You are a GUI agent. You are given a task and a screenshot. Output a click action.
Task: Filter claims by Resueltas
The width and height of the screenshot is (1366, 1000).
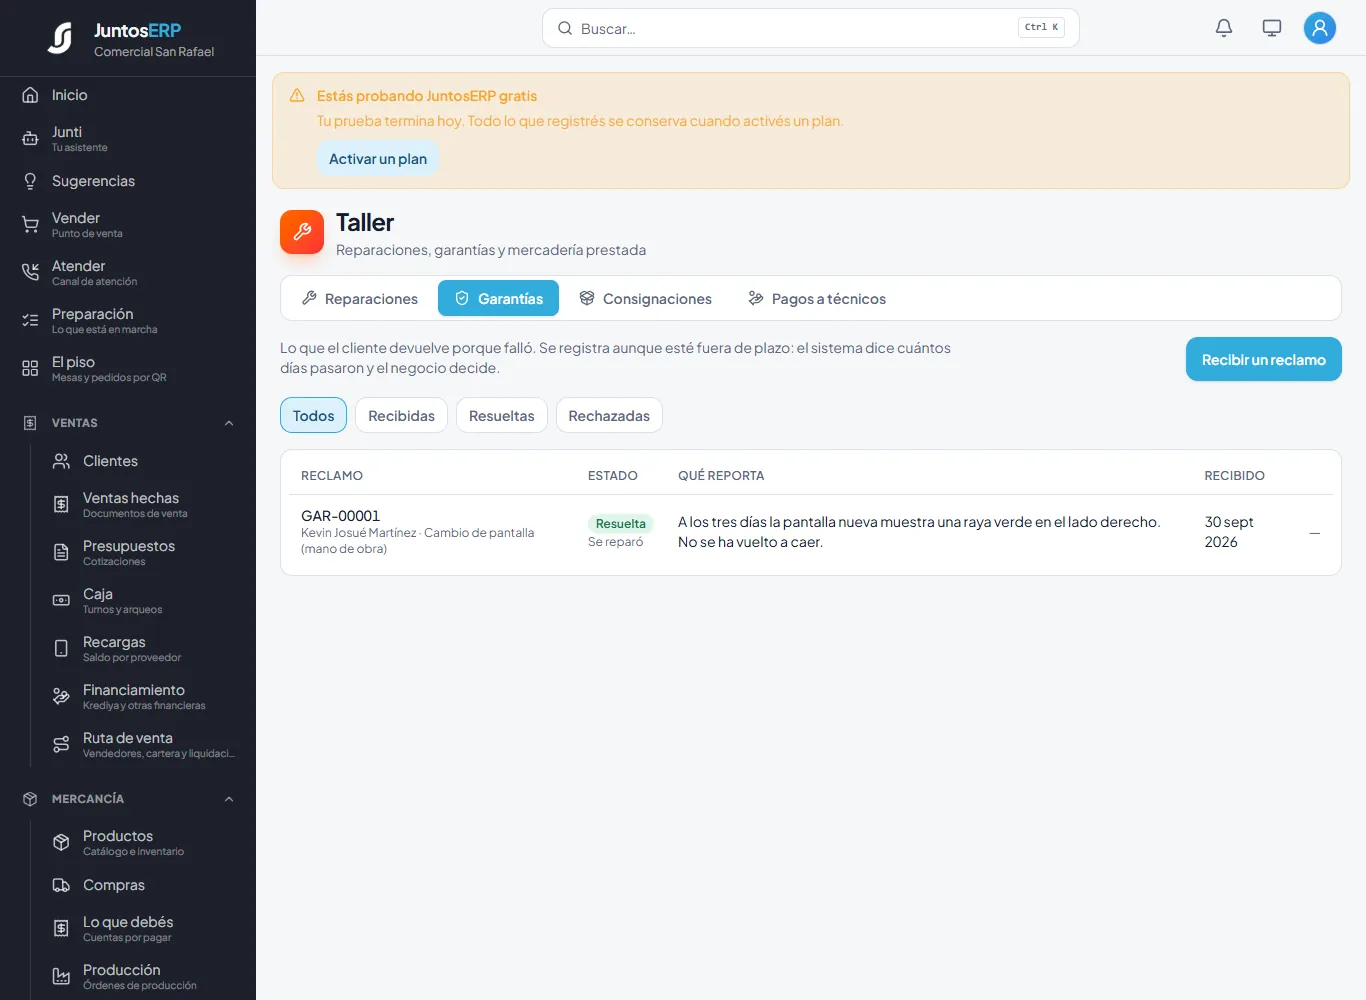(502, 415)
